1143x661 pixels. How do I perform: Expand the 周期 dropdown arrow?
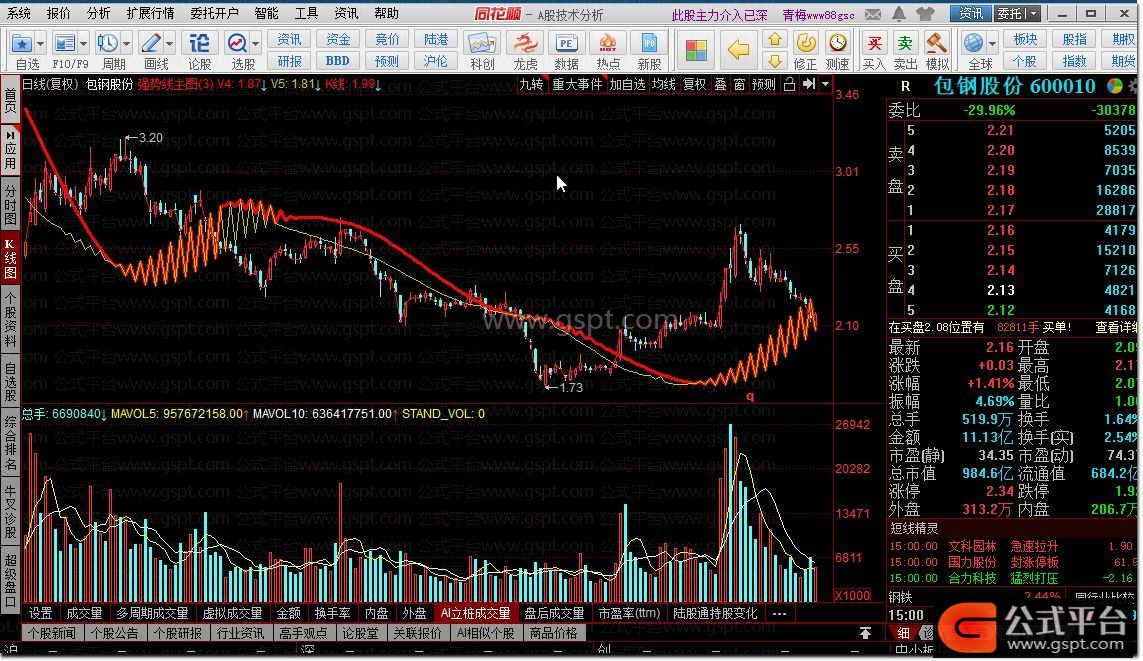pos(126,44)
